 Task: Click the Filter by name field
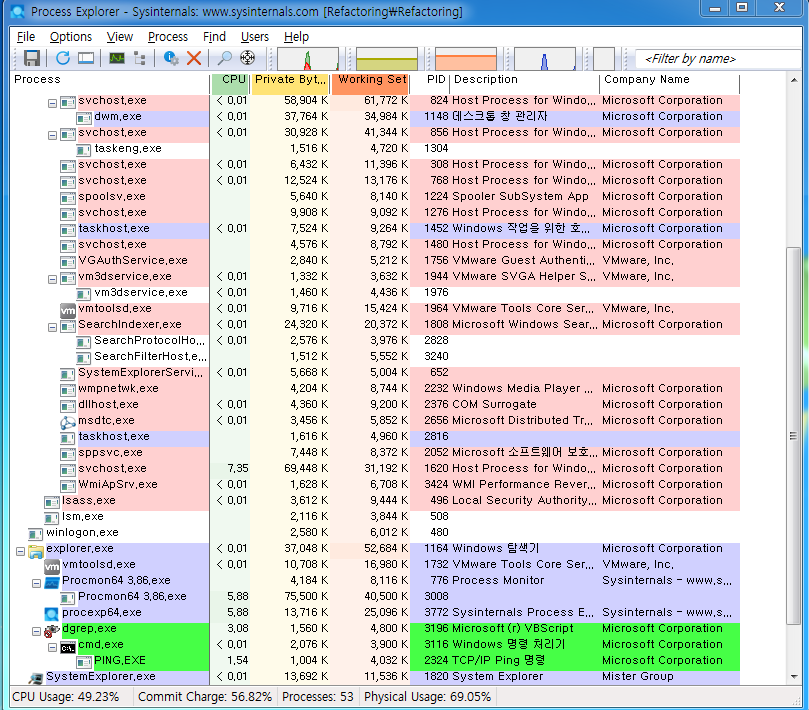pyautogui.click(x=717, y=59)
